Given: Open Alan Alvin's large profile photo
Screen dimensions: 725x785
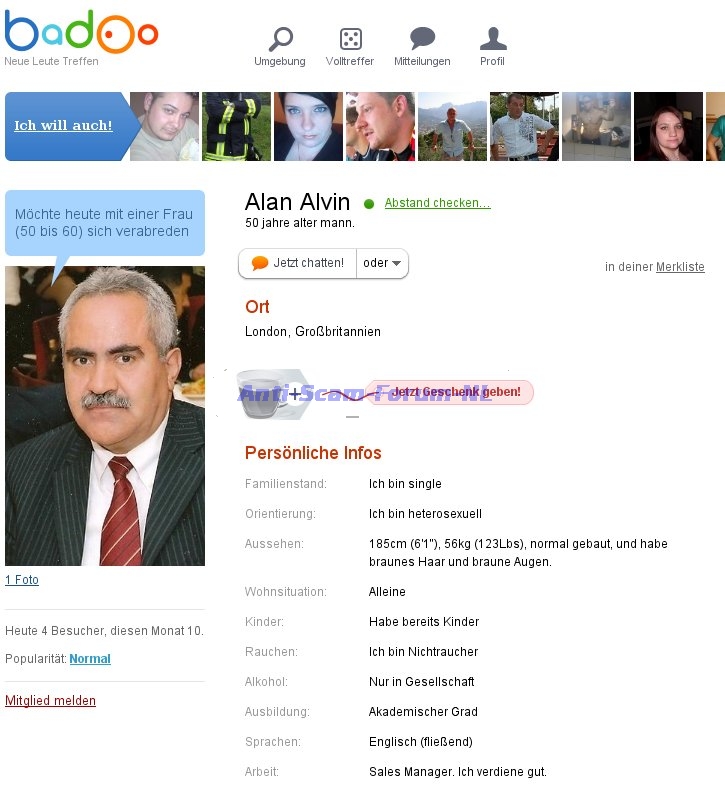Looking at the screenshot, I should (x=105, y=416).
